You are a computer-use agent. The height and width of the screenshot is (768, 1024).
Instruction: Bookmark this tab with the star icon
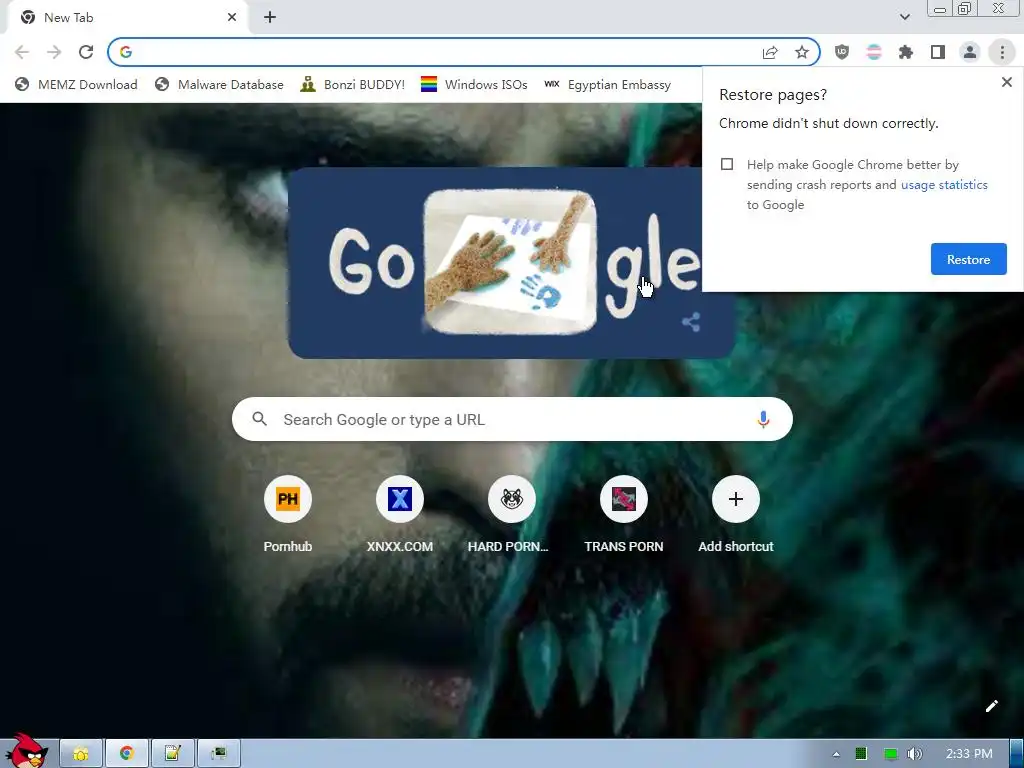802,52
